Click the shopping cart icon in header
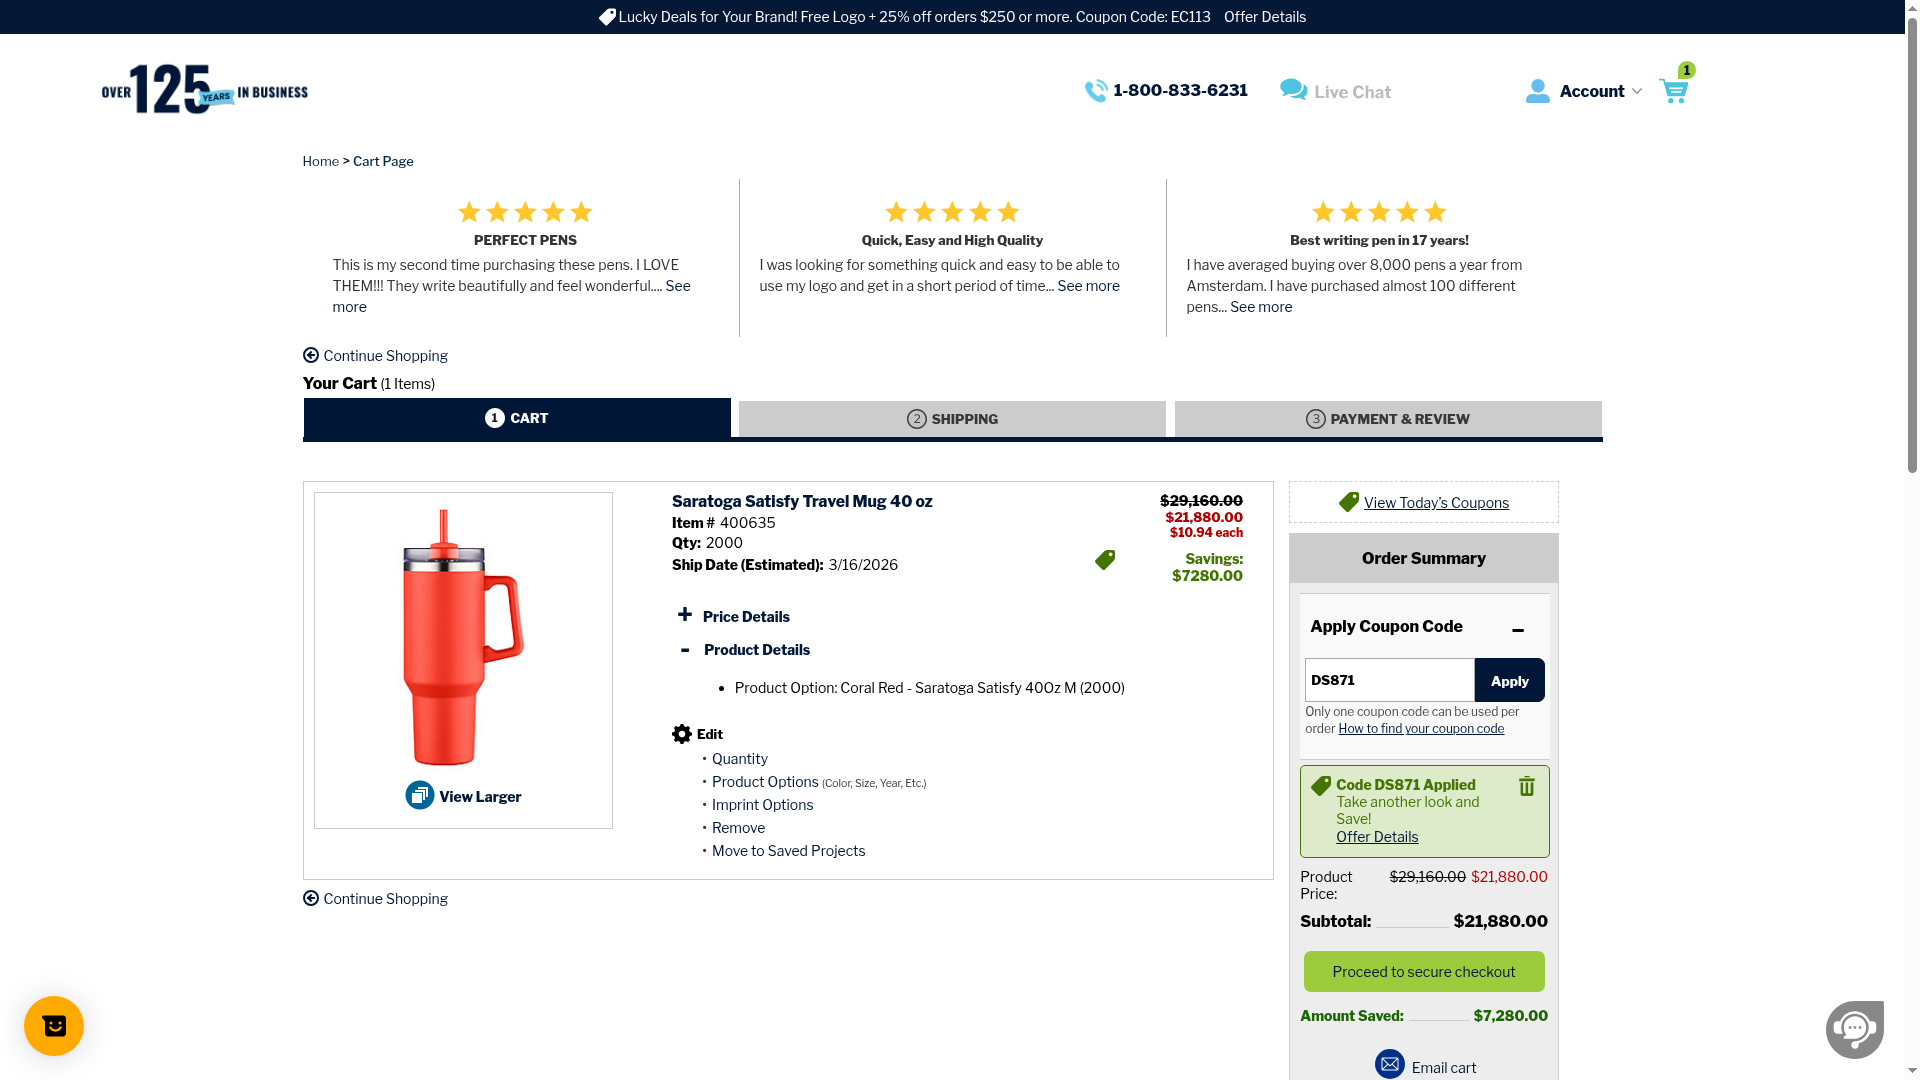1920x1080 pixels. (x=1673, y=91)
